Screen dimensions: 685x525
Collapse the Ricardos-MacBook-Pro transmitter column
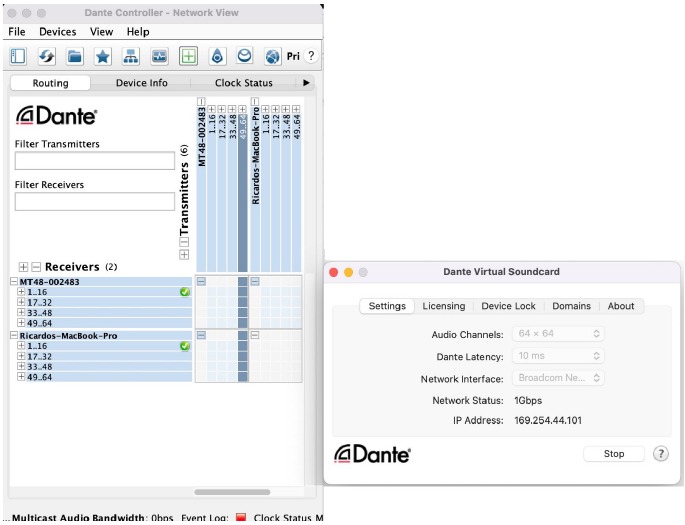point(255,101)
